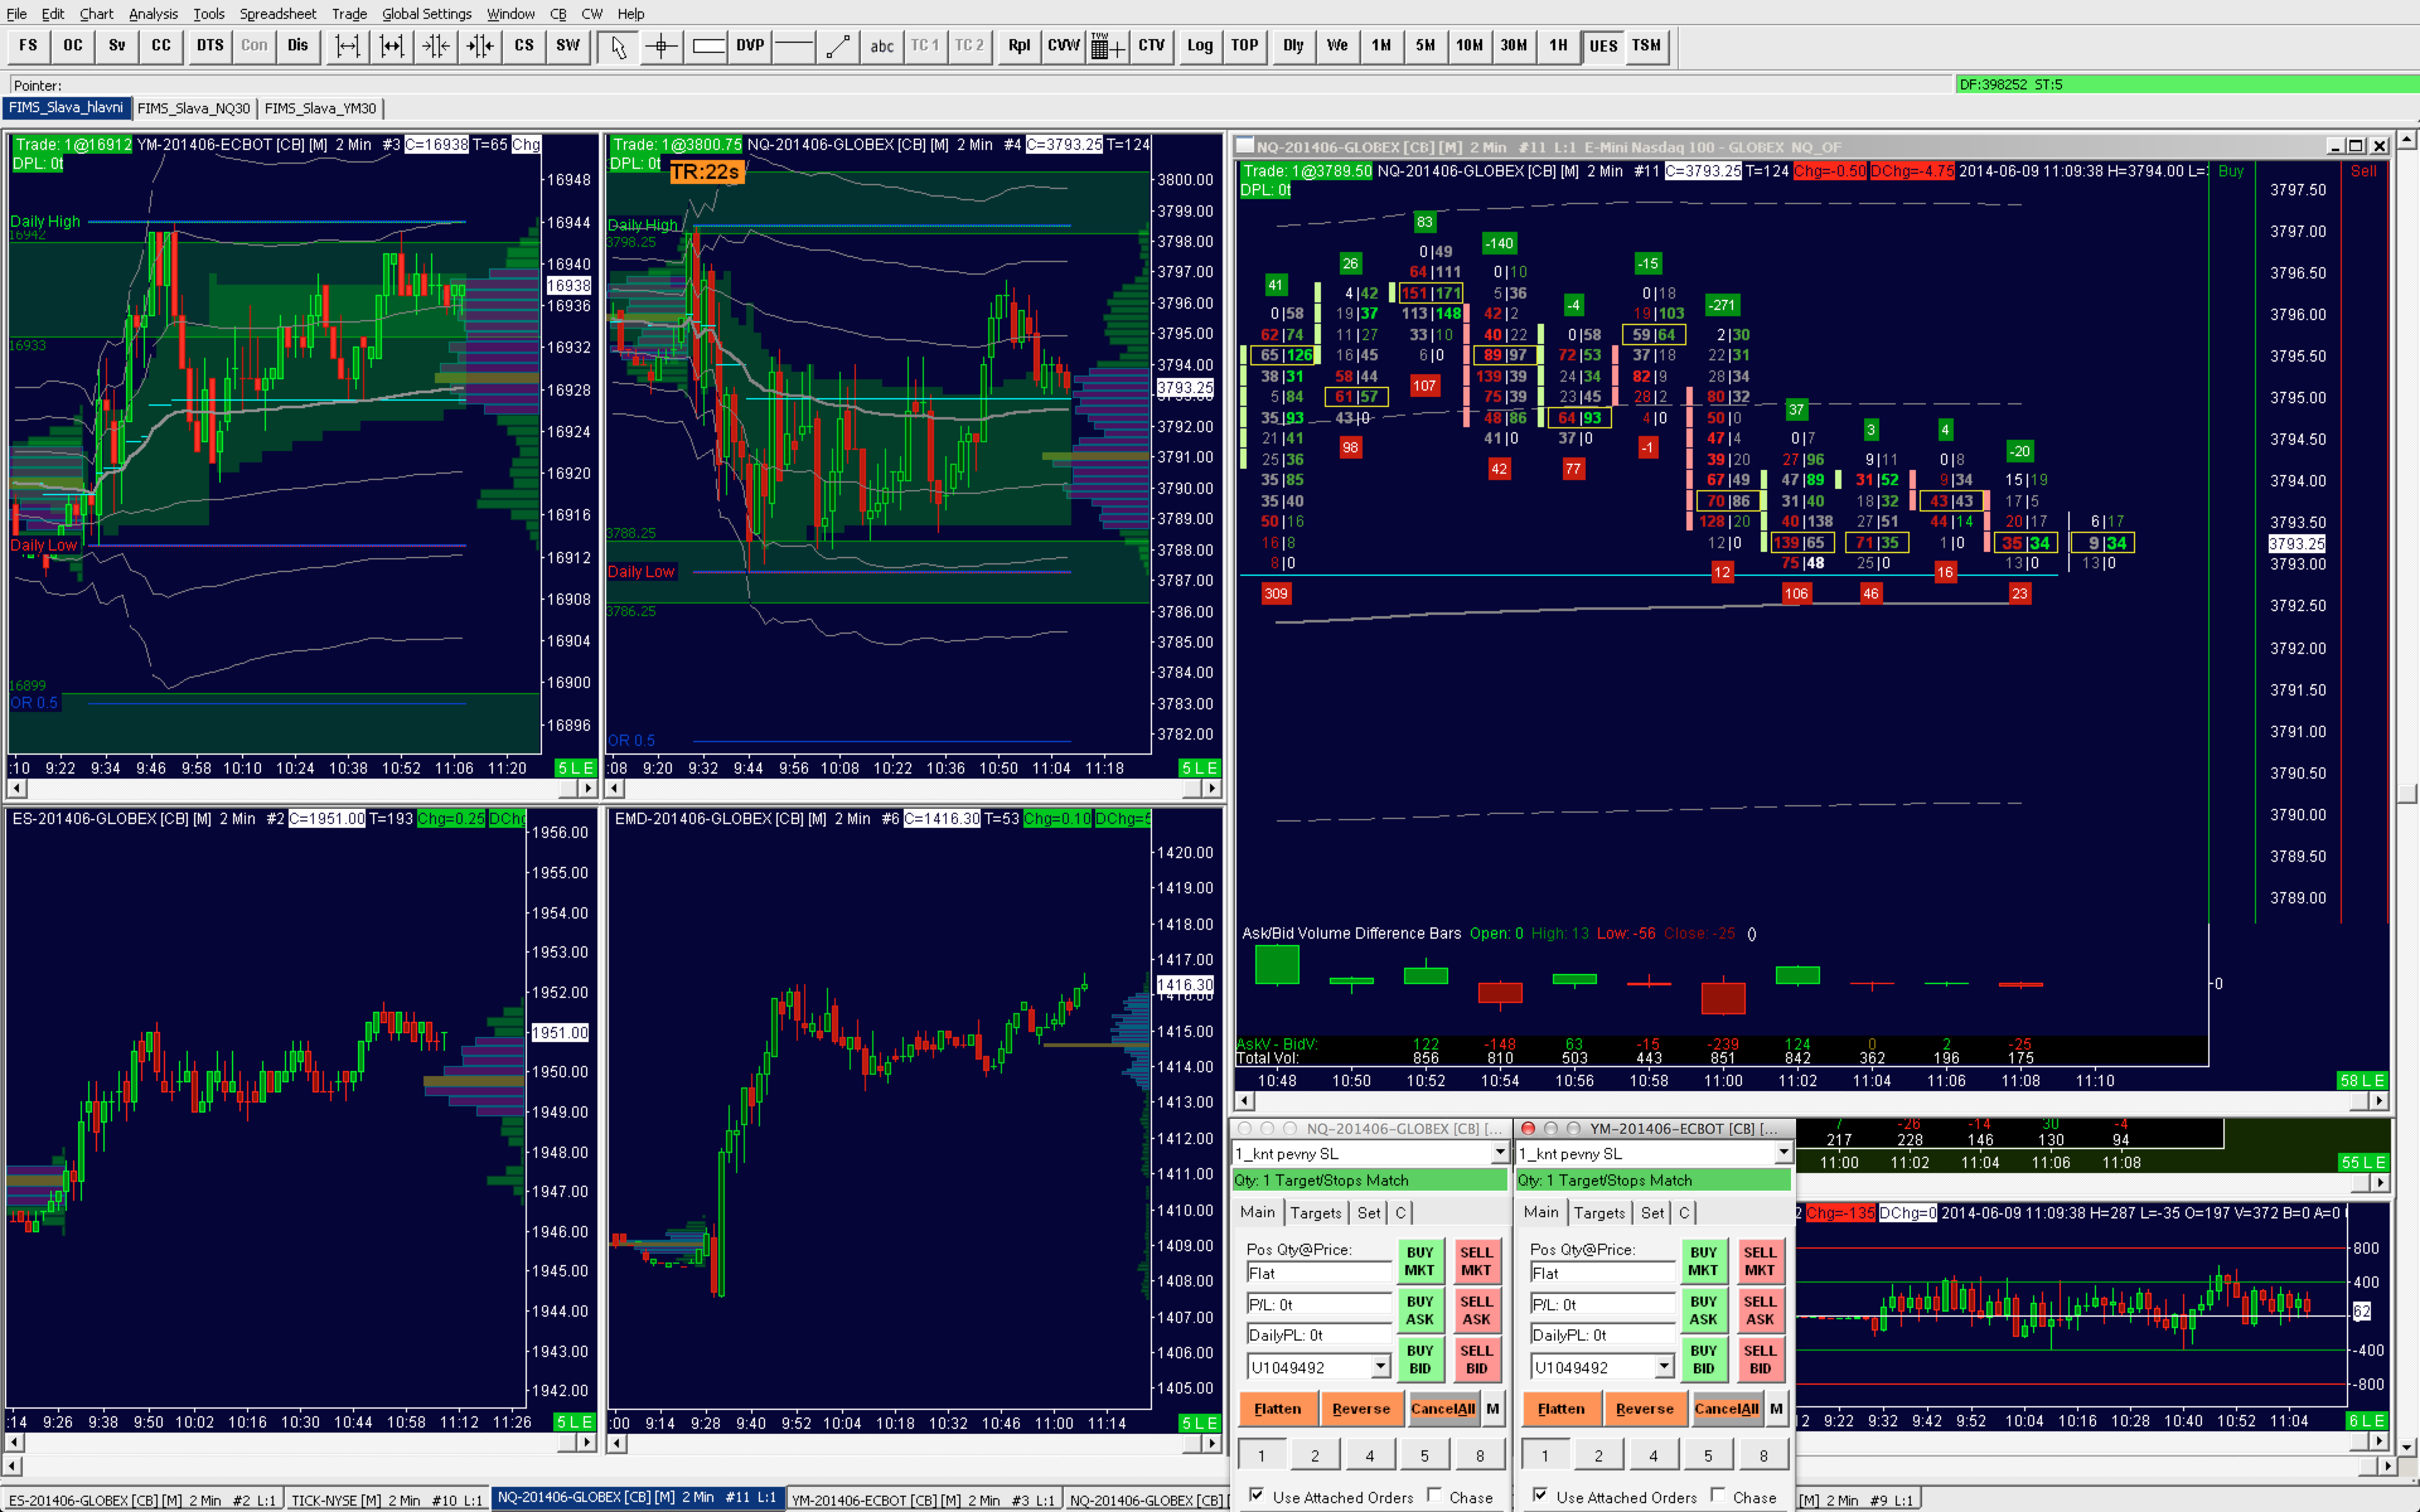
Task: Open the Global Settings menu
Action: point(426,14)
